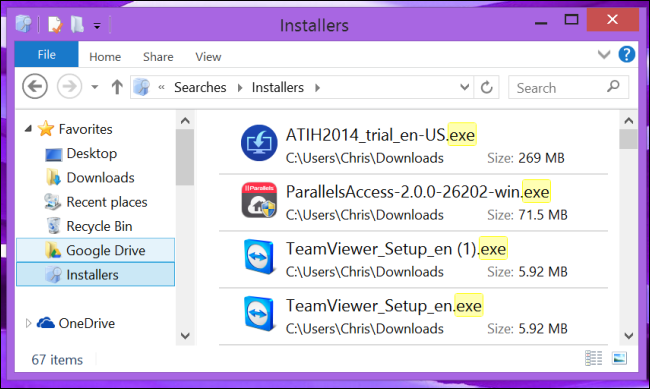Viewport: 650px width, 389px height.
Task: Switch to the View ribbon tab
Action: tap(208, 57)
